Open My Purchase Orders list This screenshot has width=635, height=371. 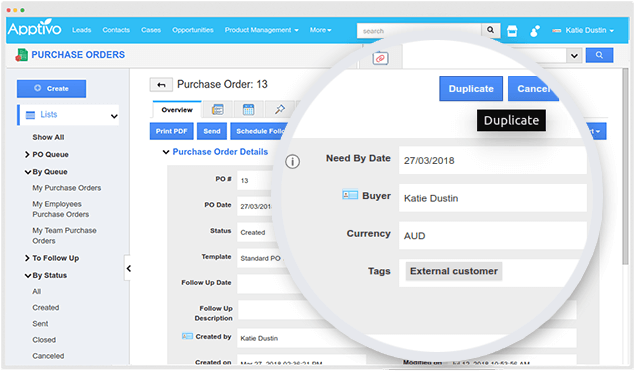coord(67,188)
